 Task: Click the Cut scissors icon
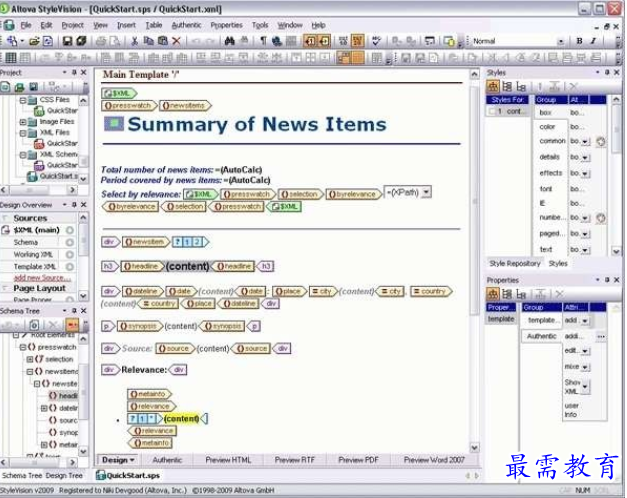point(134,41)
